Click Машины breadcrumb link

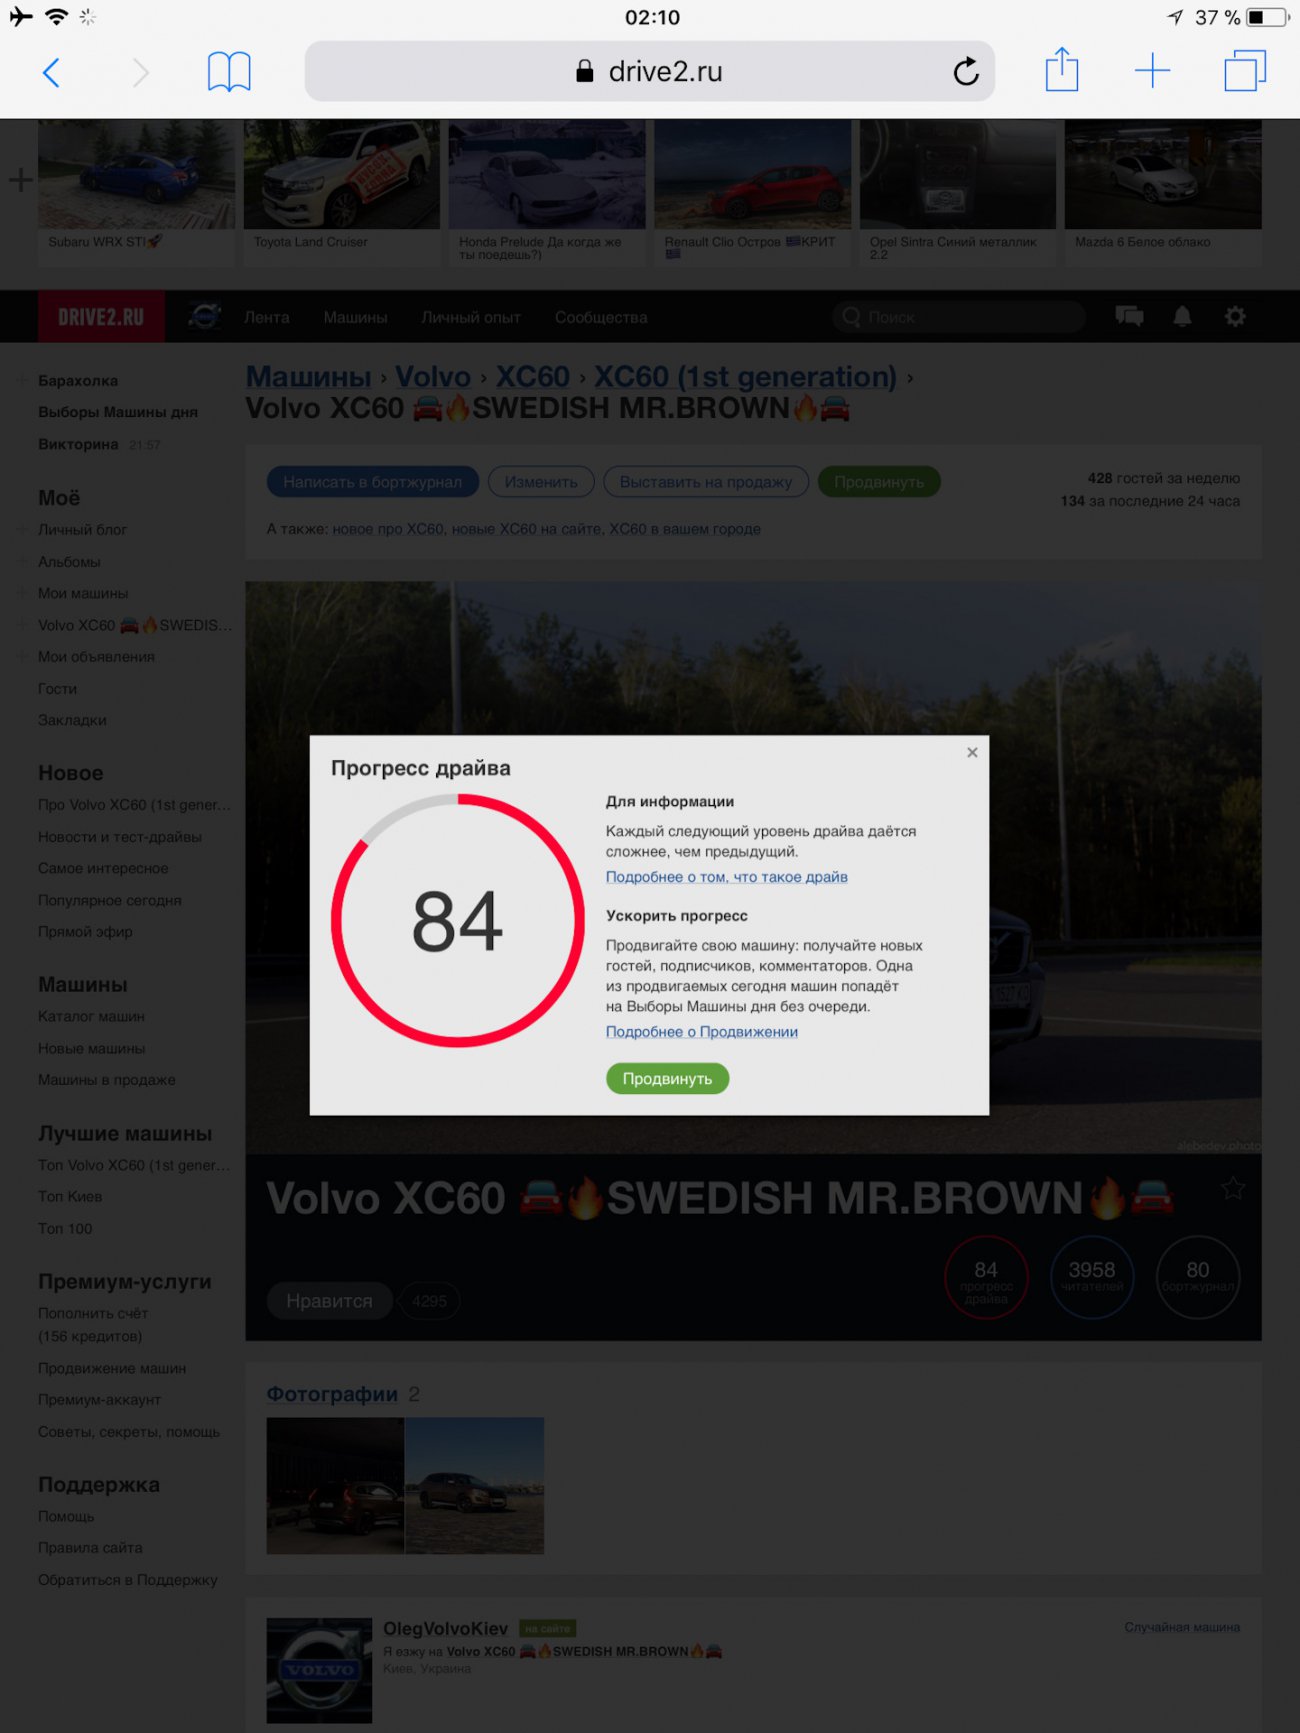pos(308,377)
